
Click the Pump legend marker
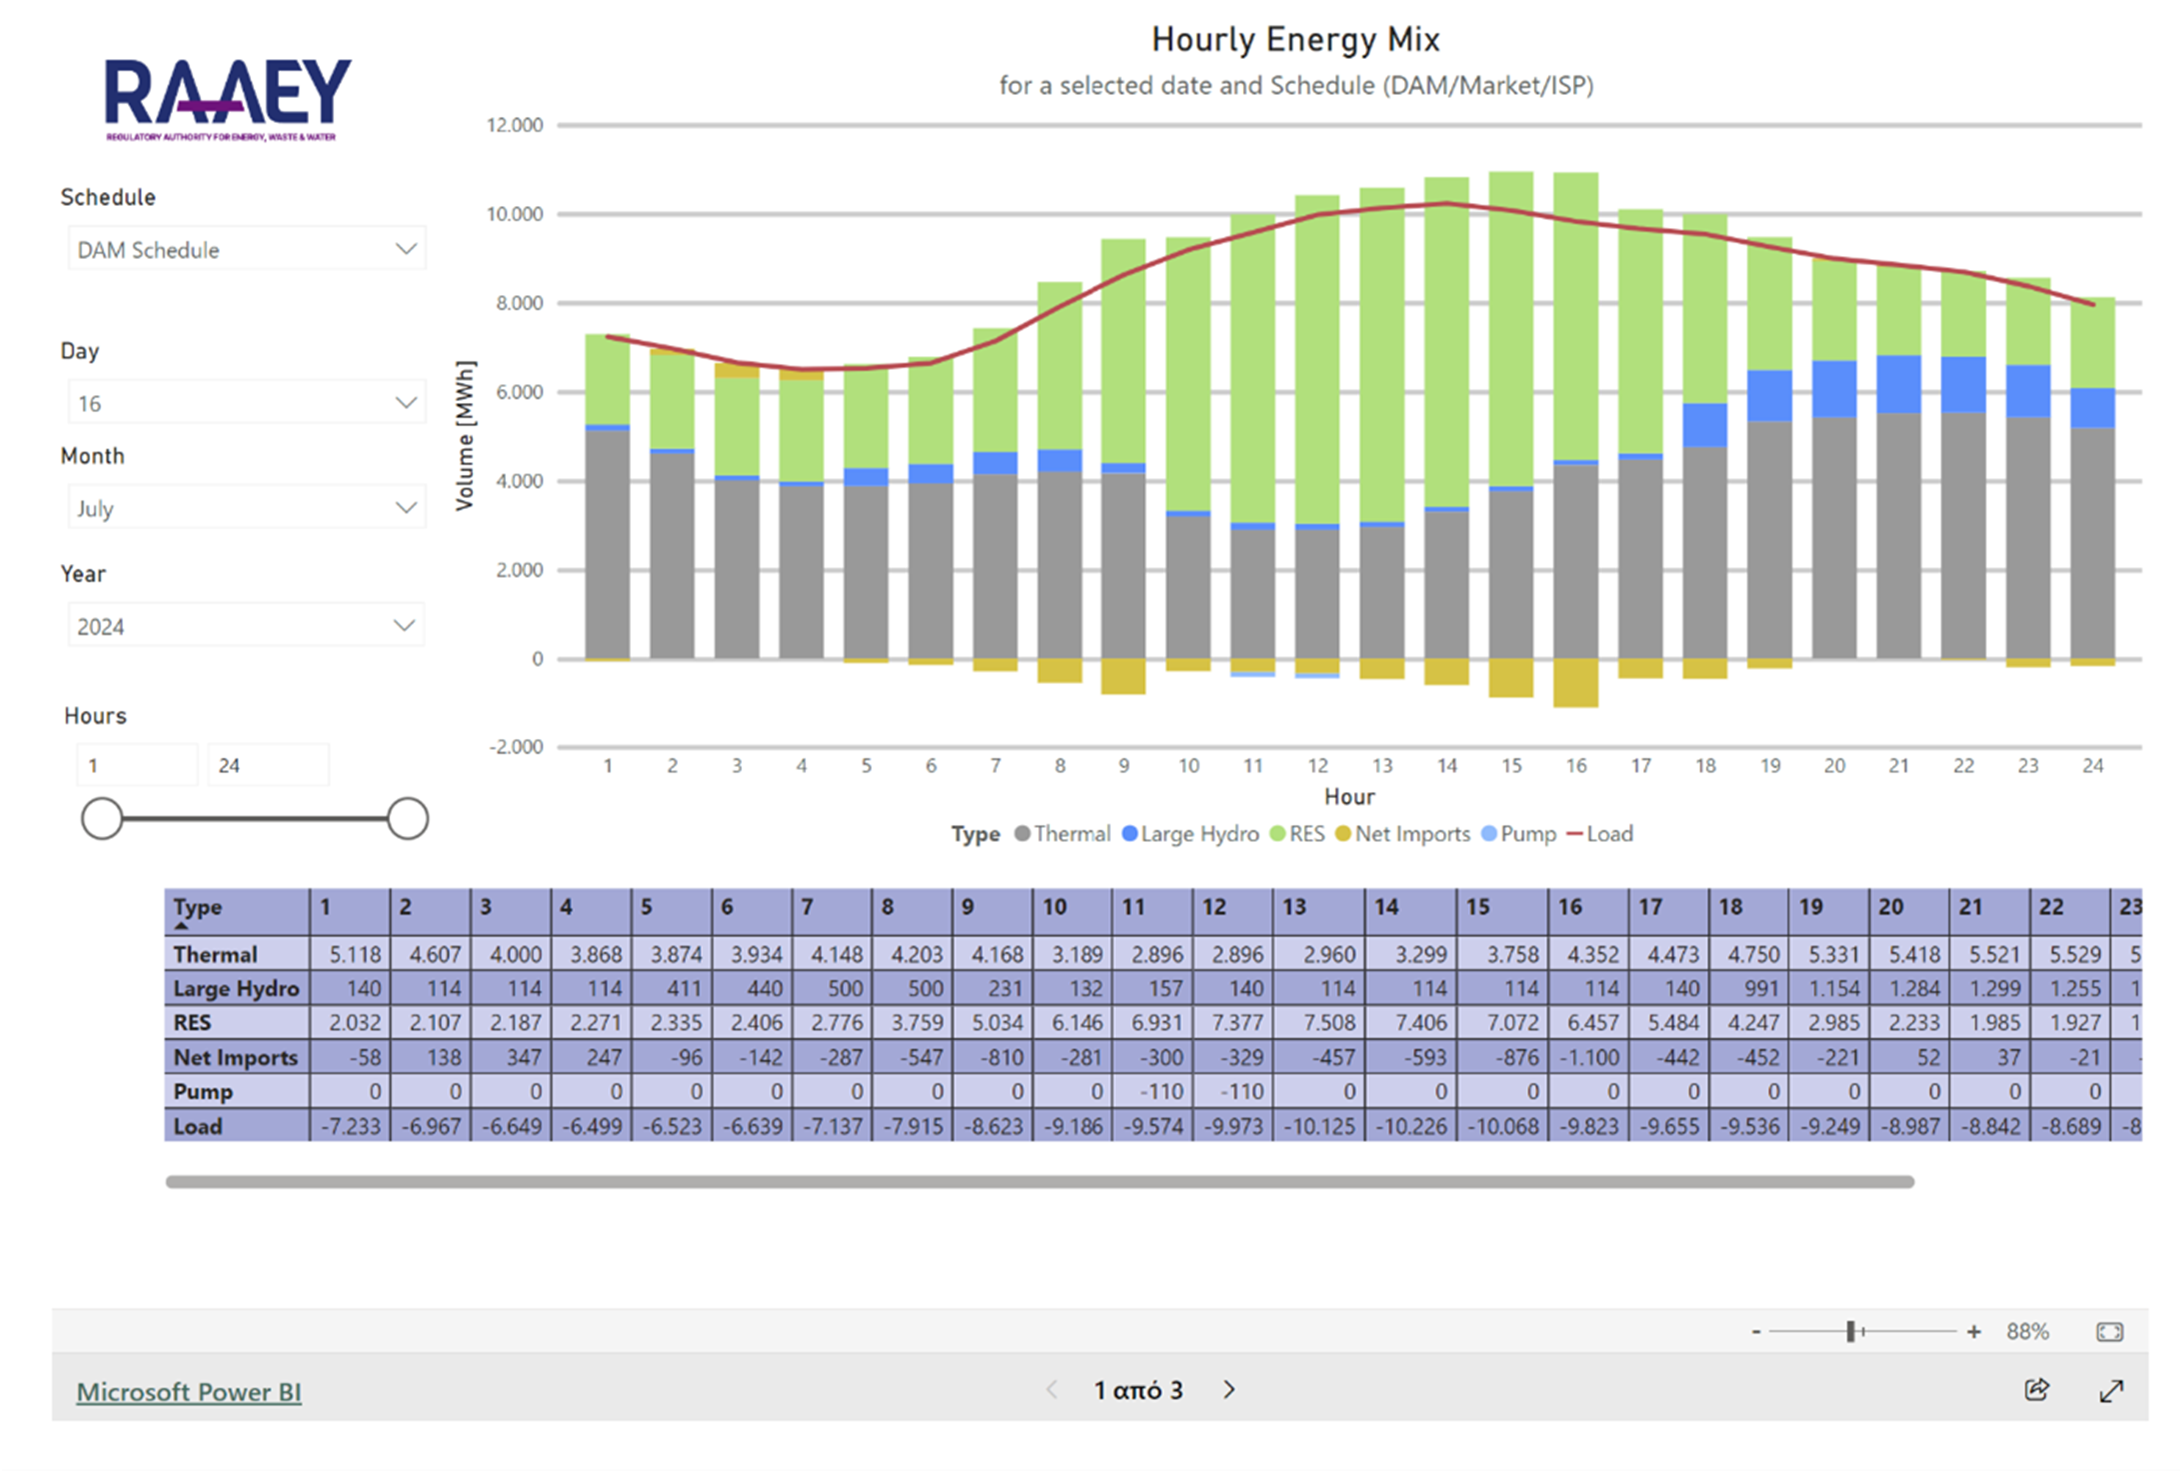pyautogui.click(x=1489, y=834)
